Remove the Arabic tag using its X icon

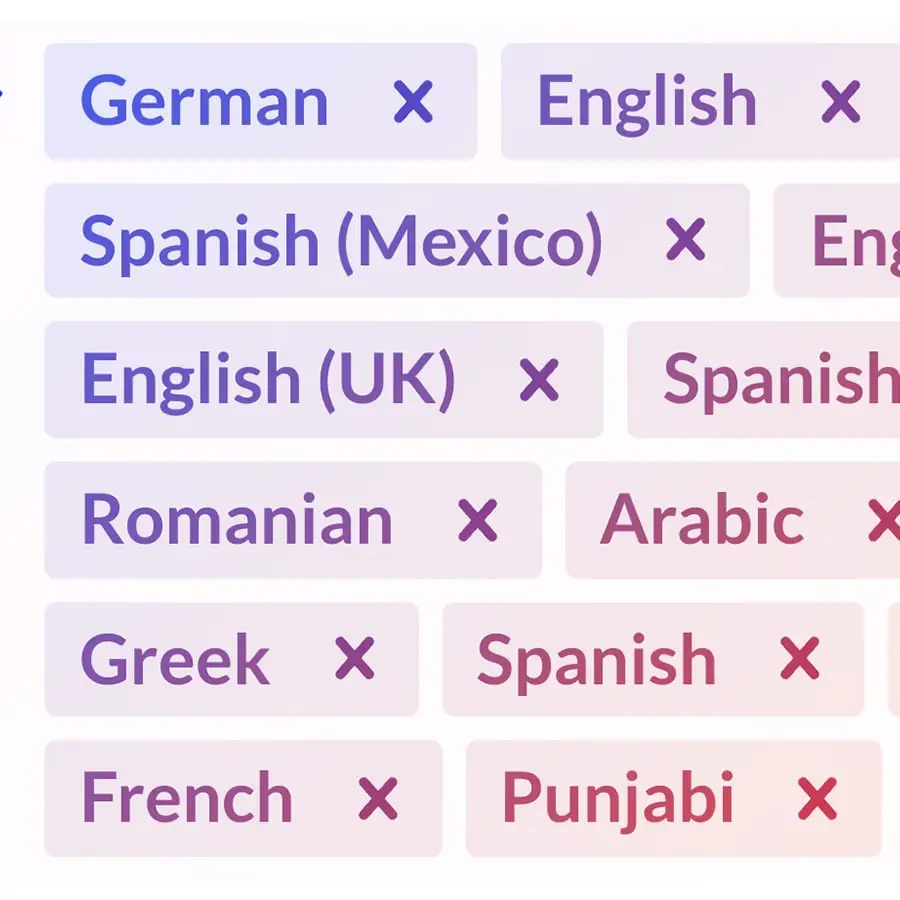(884, 520)
